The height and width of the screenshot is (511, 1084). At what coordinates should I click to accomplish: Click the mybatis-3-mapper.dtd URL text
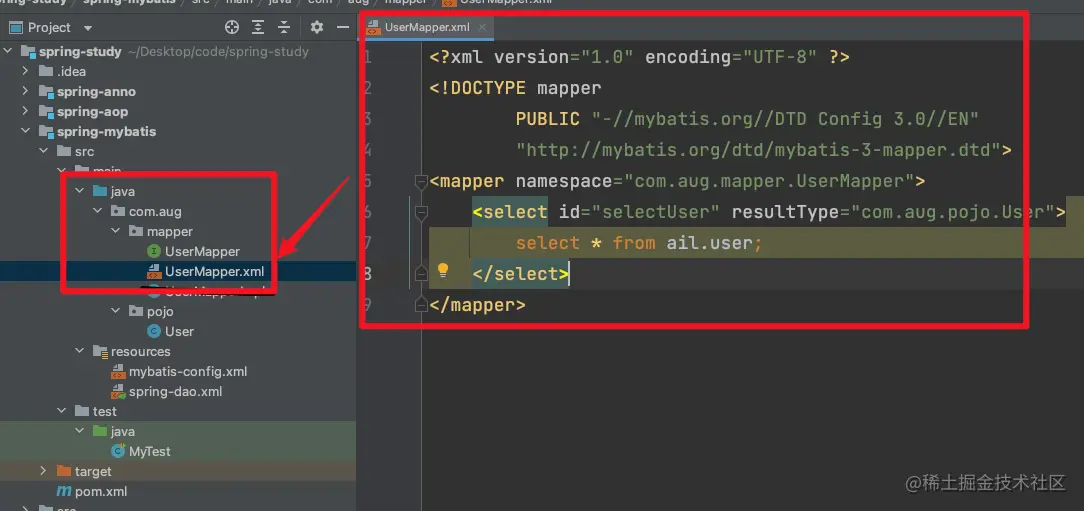point(758,149)
